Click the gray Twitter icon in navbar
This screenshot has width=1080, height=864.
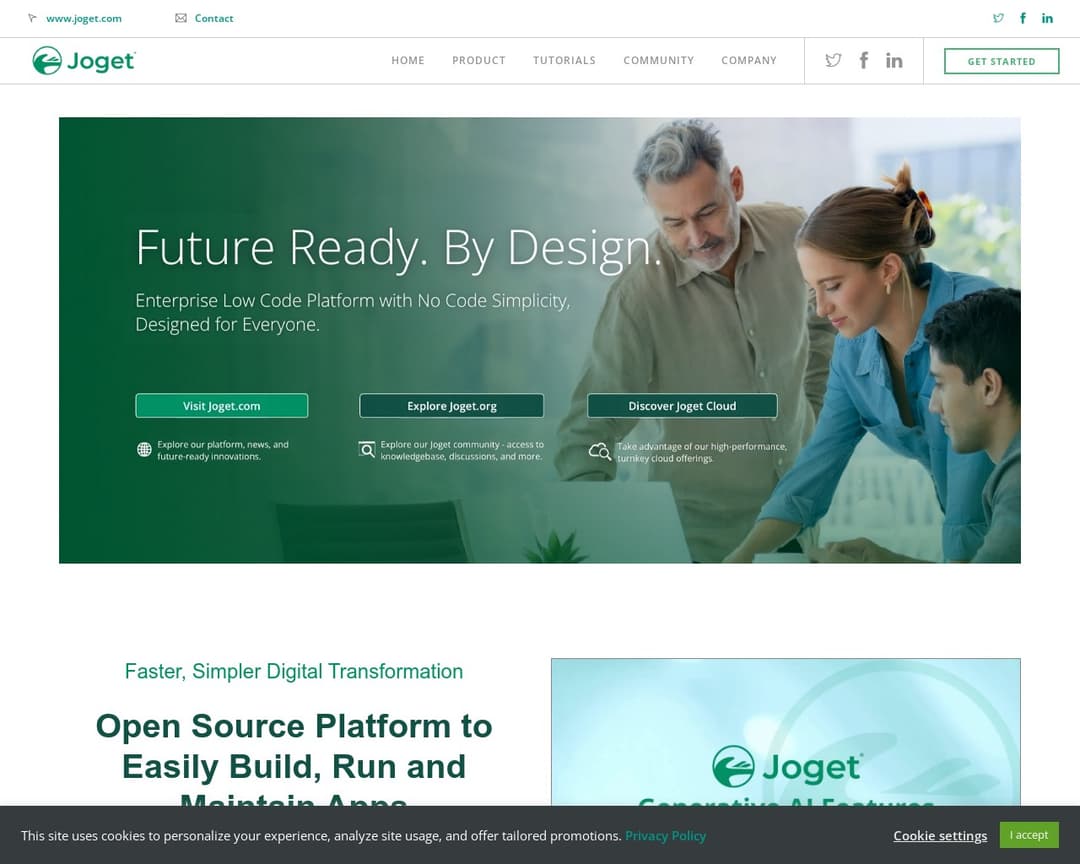[x=833, y=61]
